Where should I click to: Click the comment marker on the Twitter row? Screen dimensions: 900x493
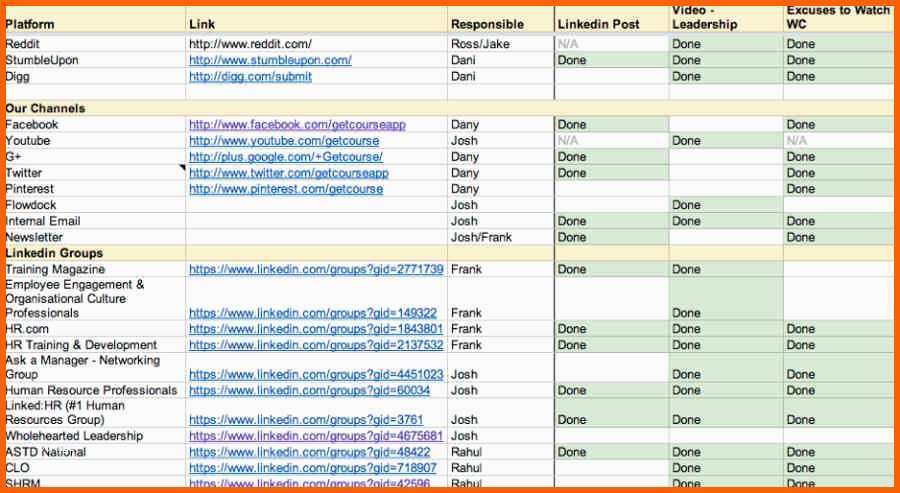(183, 168)
